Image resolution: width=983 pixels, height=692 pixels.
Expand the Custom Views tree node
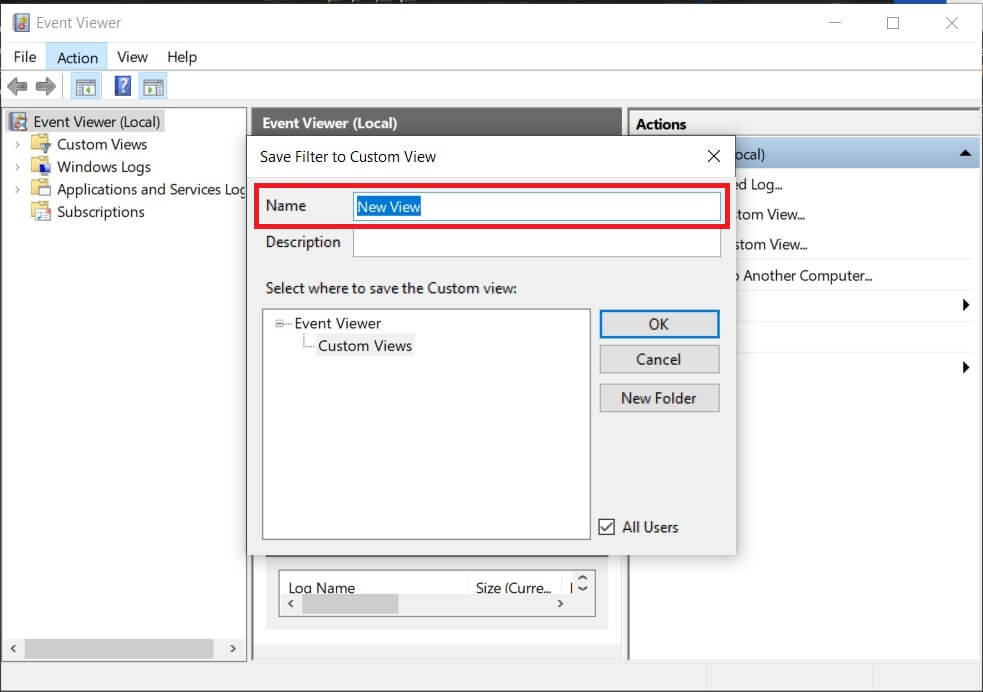tap(17, 145)
